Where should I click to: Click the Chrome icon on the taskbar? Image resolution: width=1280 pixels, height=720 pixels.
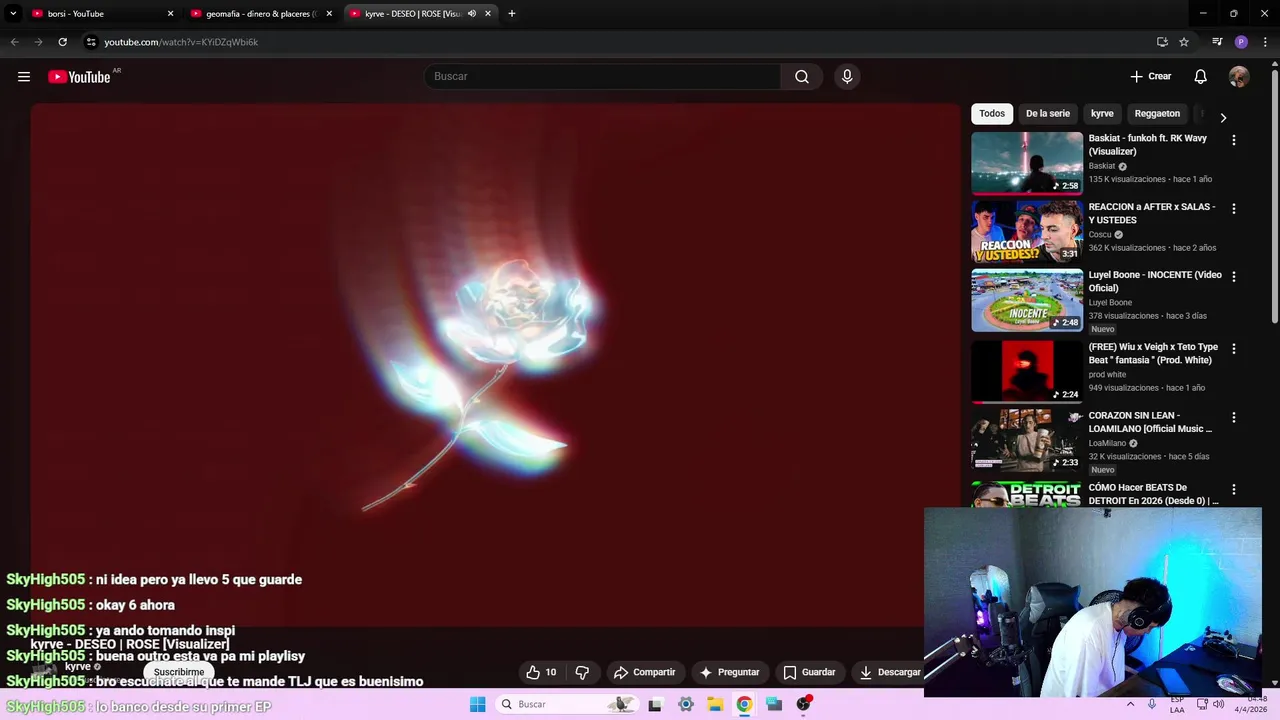744,704
